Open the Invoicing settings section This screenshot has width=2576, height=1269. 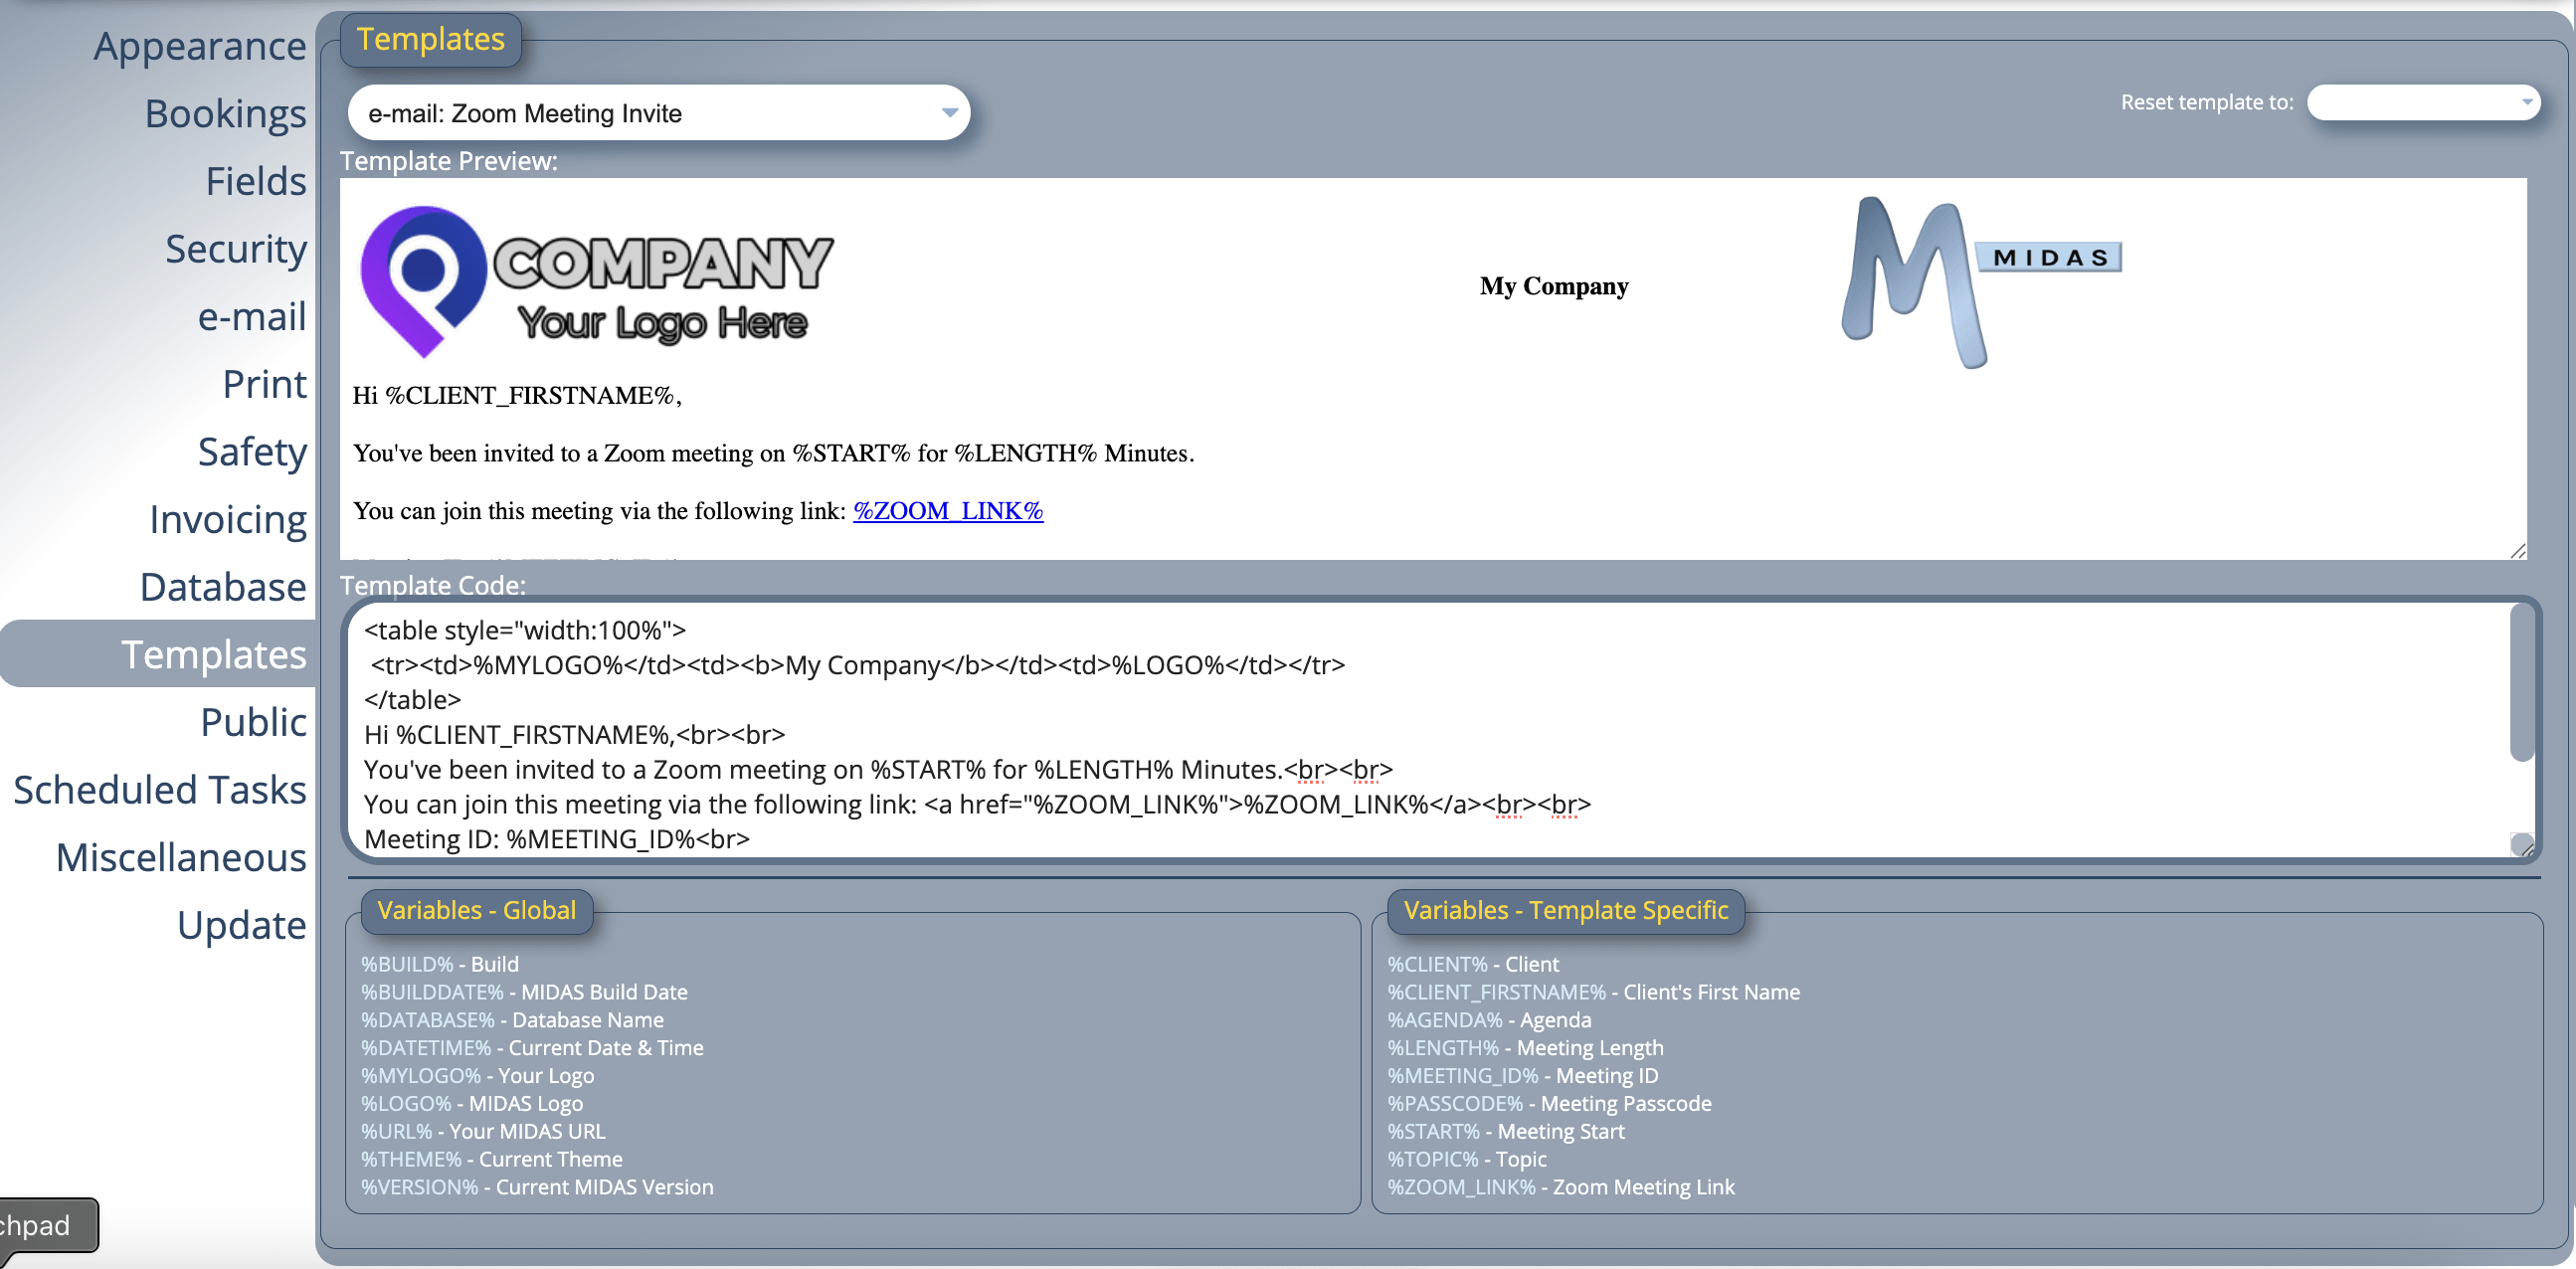228,519
